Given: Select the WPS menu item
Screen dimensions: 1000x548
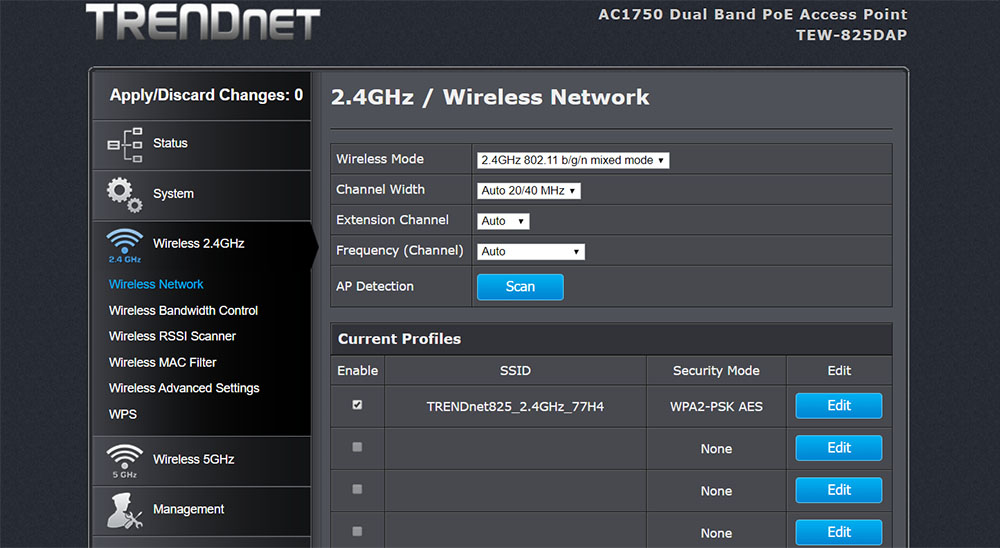Looking at the screenshot, I should [x=123, y=415].
